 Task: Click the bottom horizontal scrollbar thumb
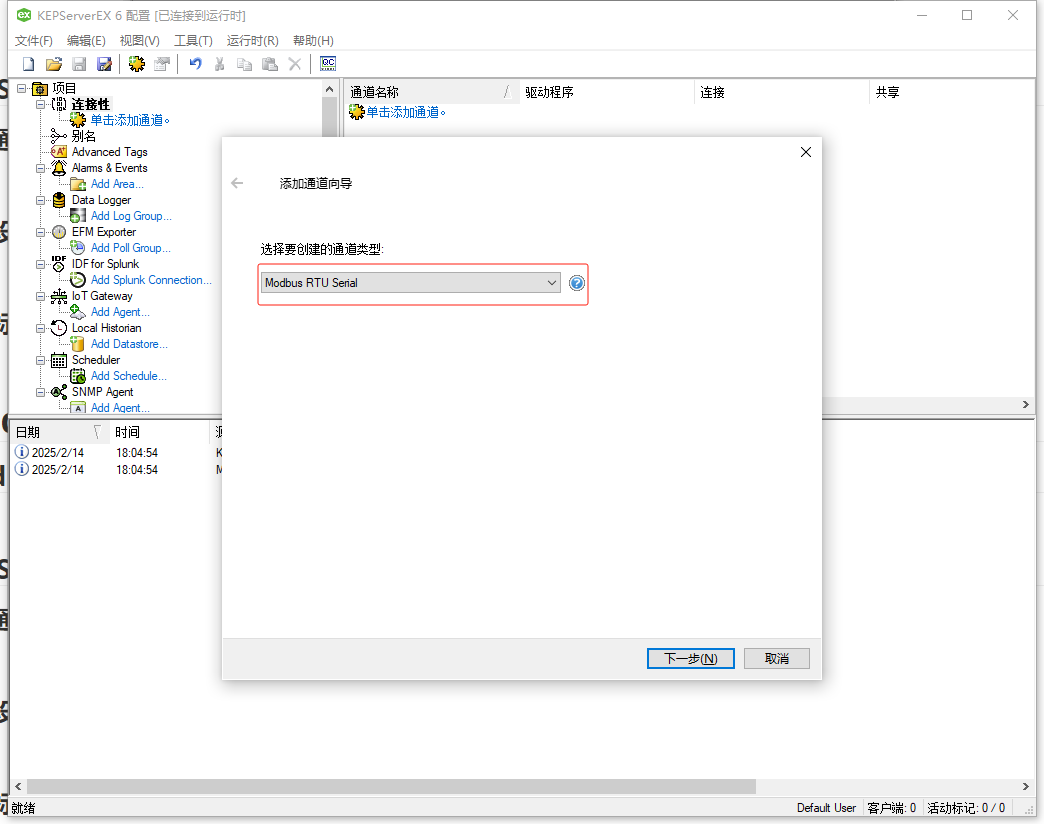click(391, 787)
